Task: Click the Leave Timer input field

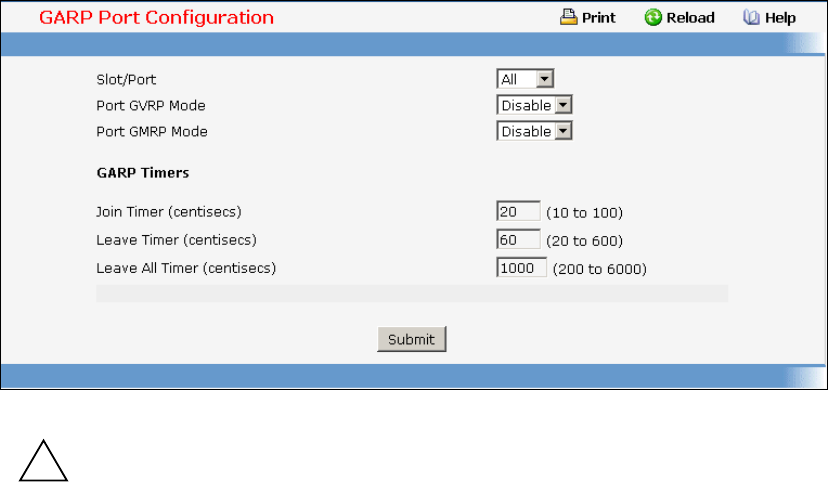Action: pos(518,239)
